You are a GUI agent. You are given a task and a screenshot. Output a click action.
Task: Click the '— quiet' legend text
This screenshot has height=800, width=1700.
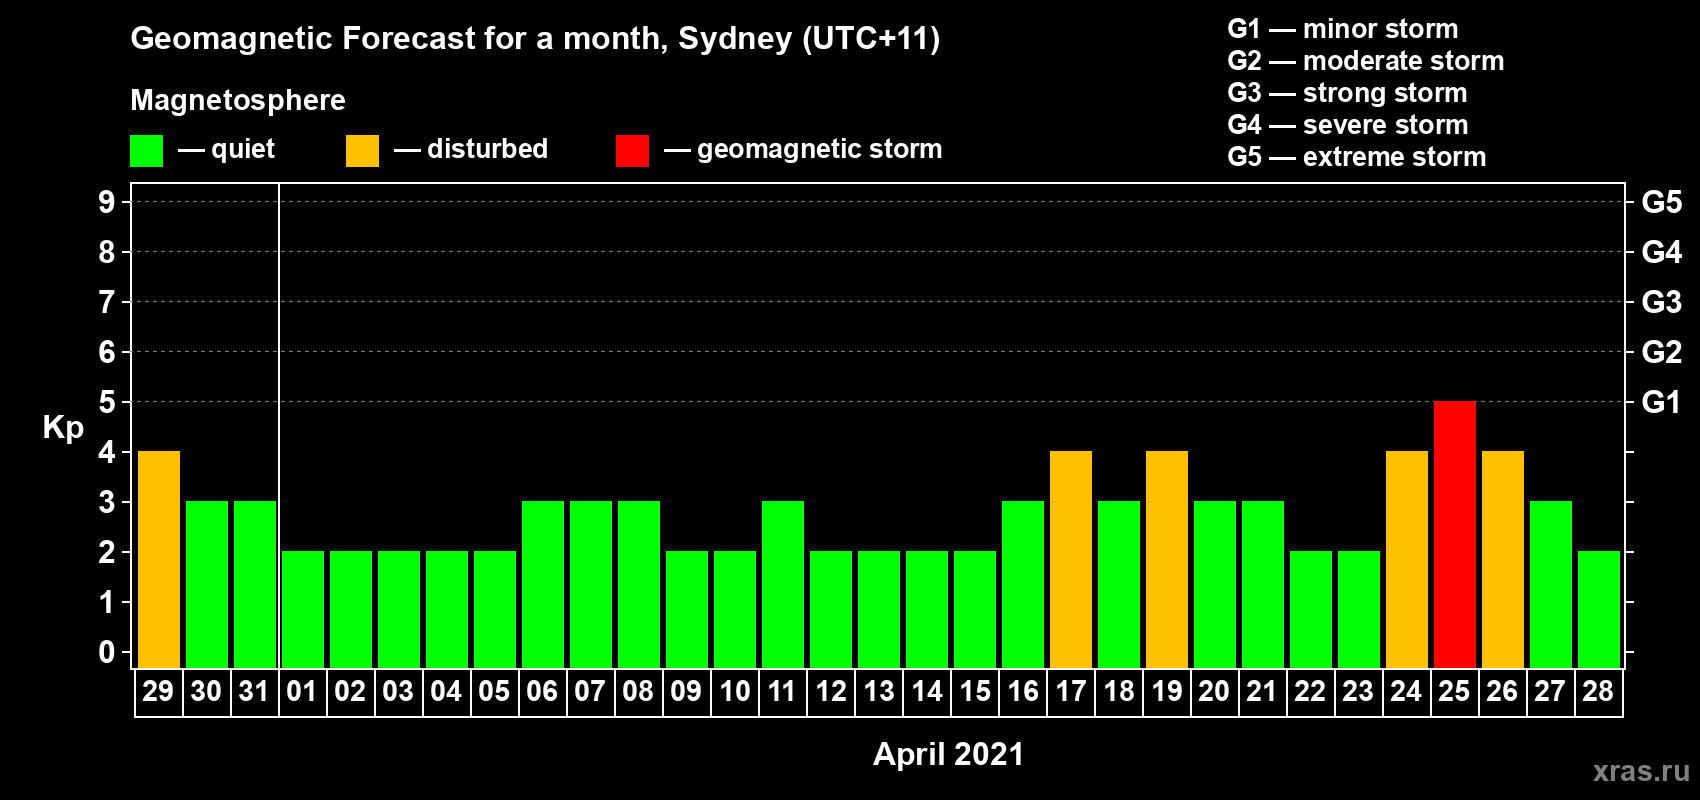(227, 149)
